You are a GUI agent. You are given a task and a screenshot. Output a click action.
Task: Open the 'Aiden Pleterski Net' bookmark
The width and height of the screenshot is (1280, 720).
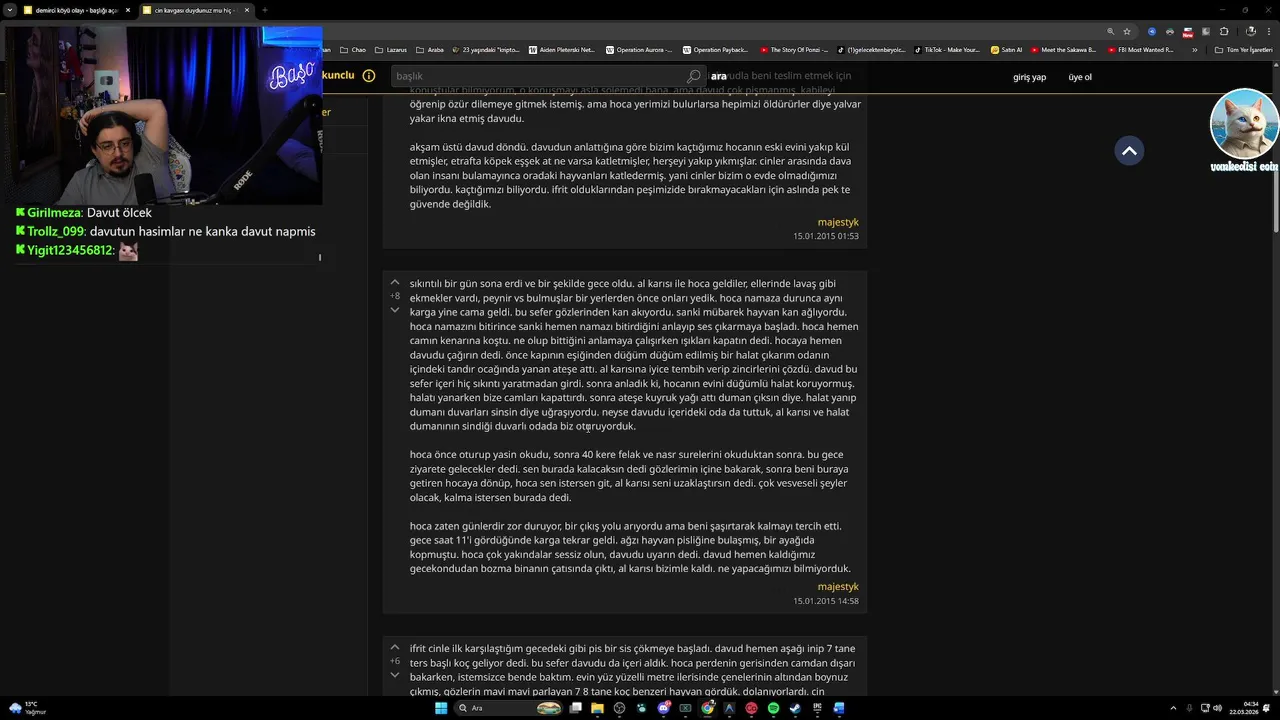coord(562,49)
